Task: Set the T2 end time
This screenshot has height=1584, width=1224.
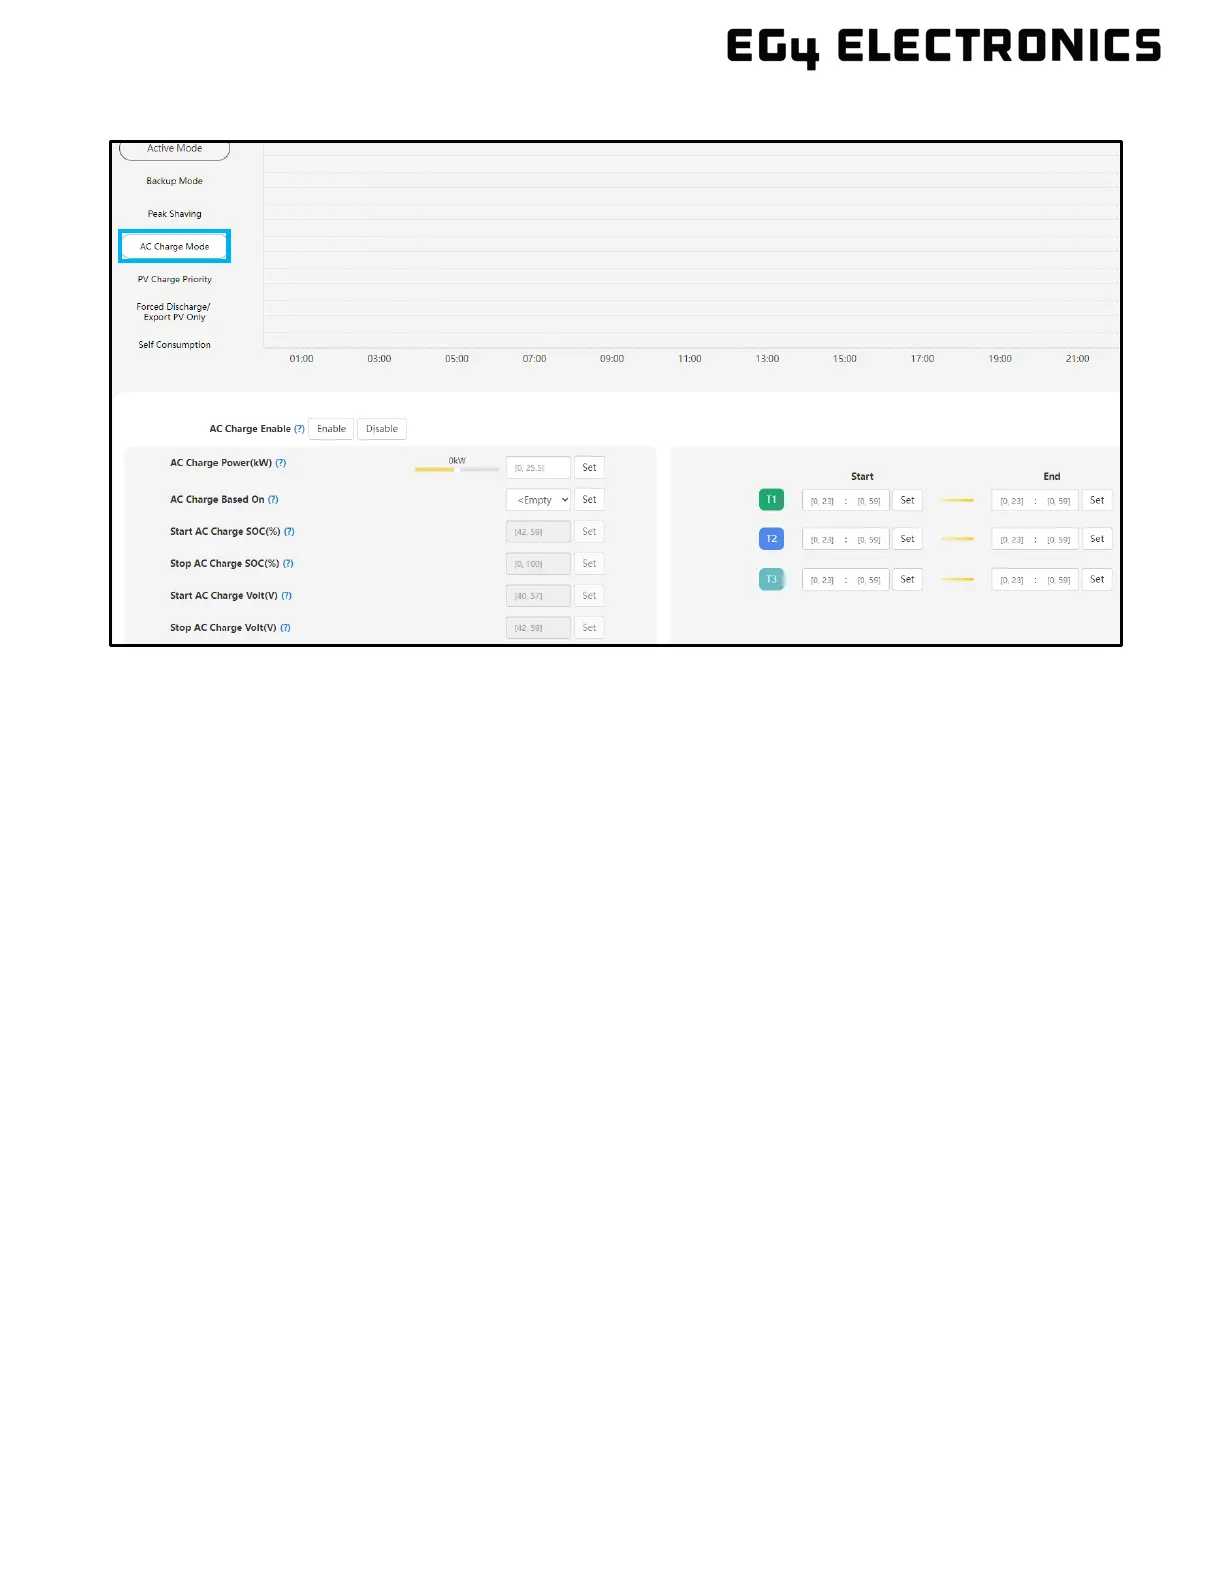Action: point(1097,539)
